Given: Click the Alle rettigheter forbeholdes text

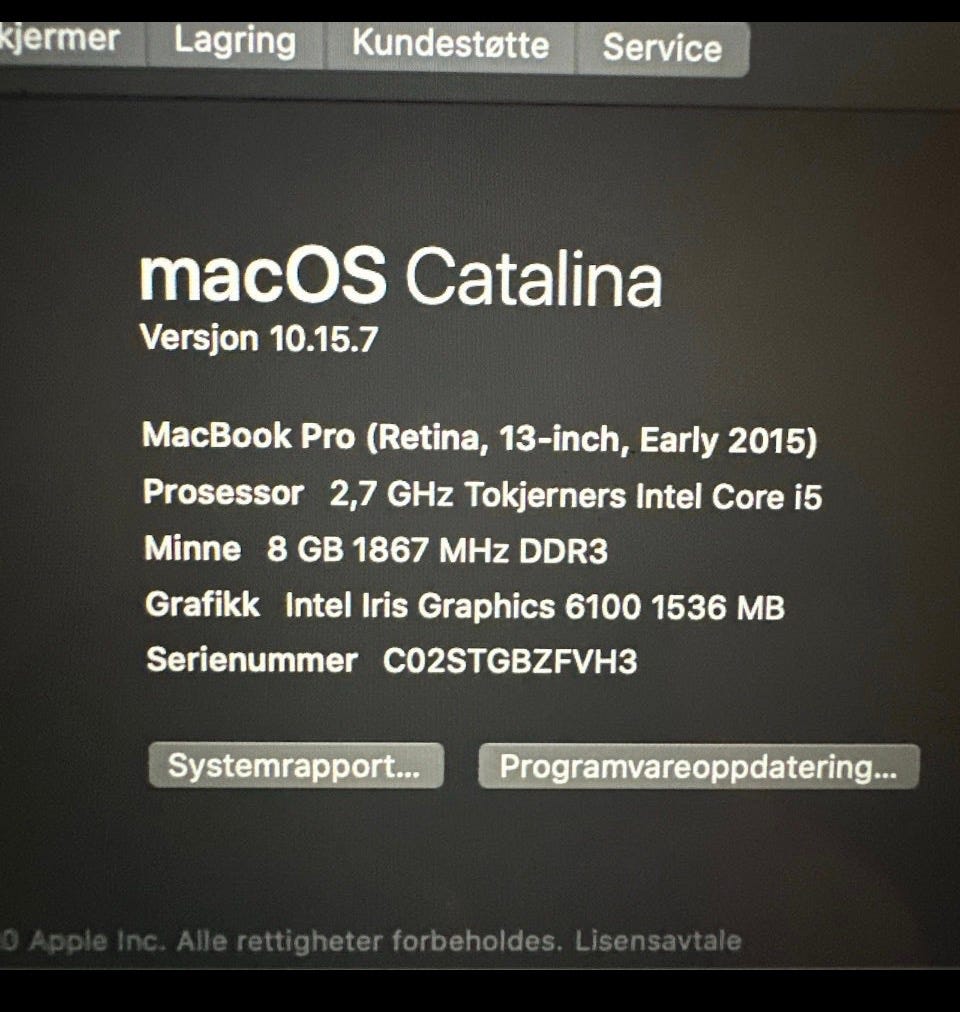Looking at the screenshot, I should pyautogui.click(x=367, y=941).
